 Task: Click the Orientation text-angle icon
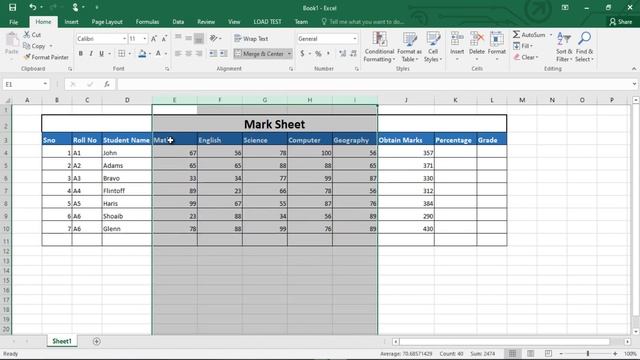[213, 38]
